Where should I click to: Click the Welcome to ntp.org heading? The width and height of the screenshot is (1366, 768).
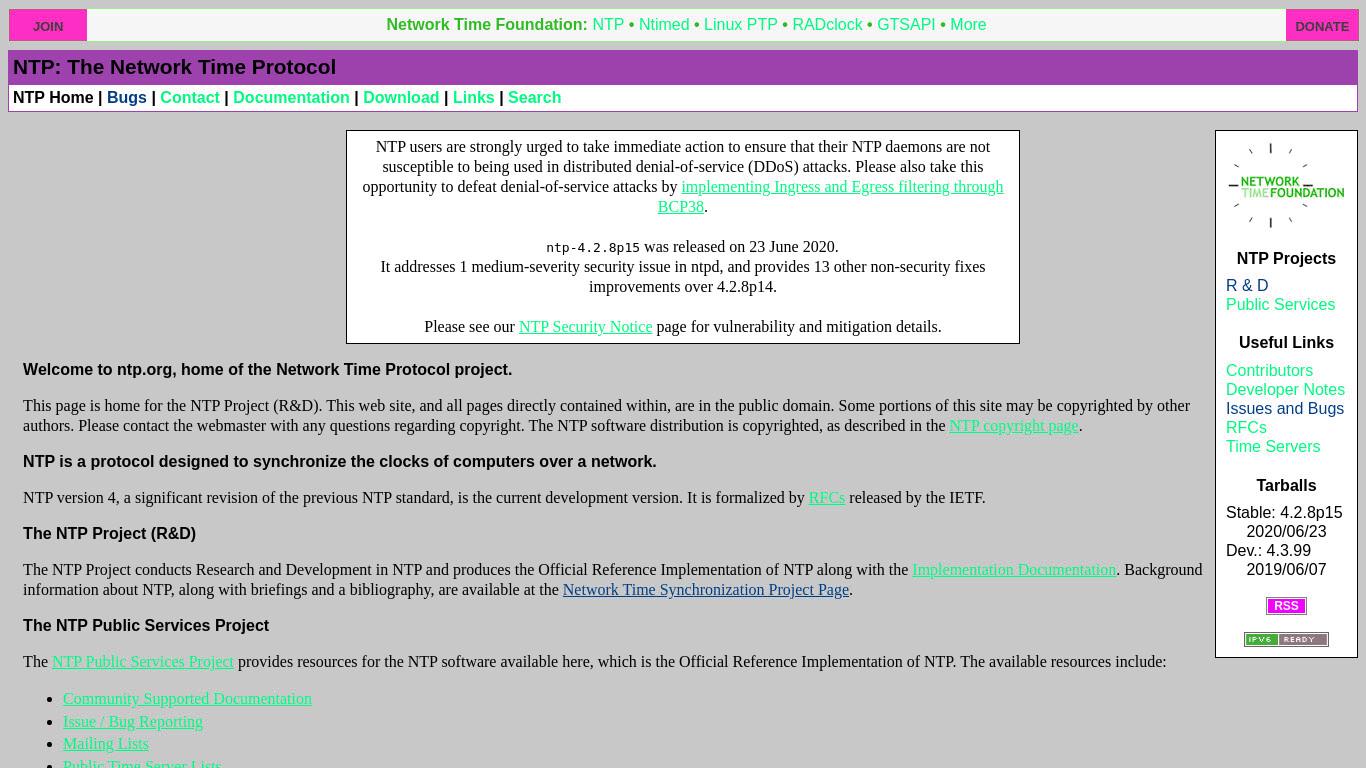click(x=267, y=370)
